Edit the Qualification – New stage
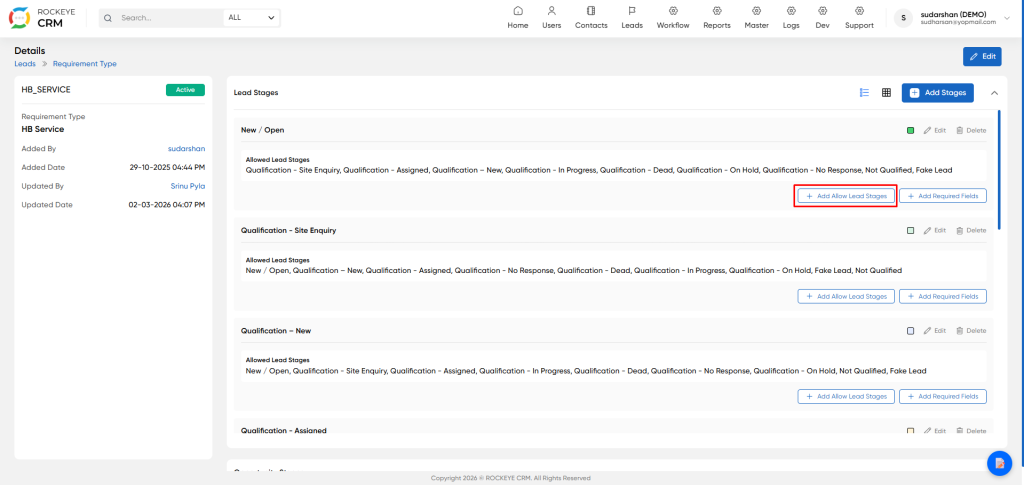The height and width of the screenshot is (485, 1024). [x=935, y=331]
